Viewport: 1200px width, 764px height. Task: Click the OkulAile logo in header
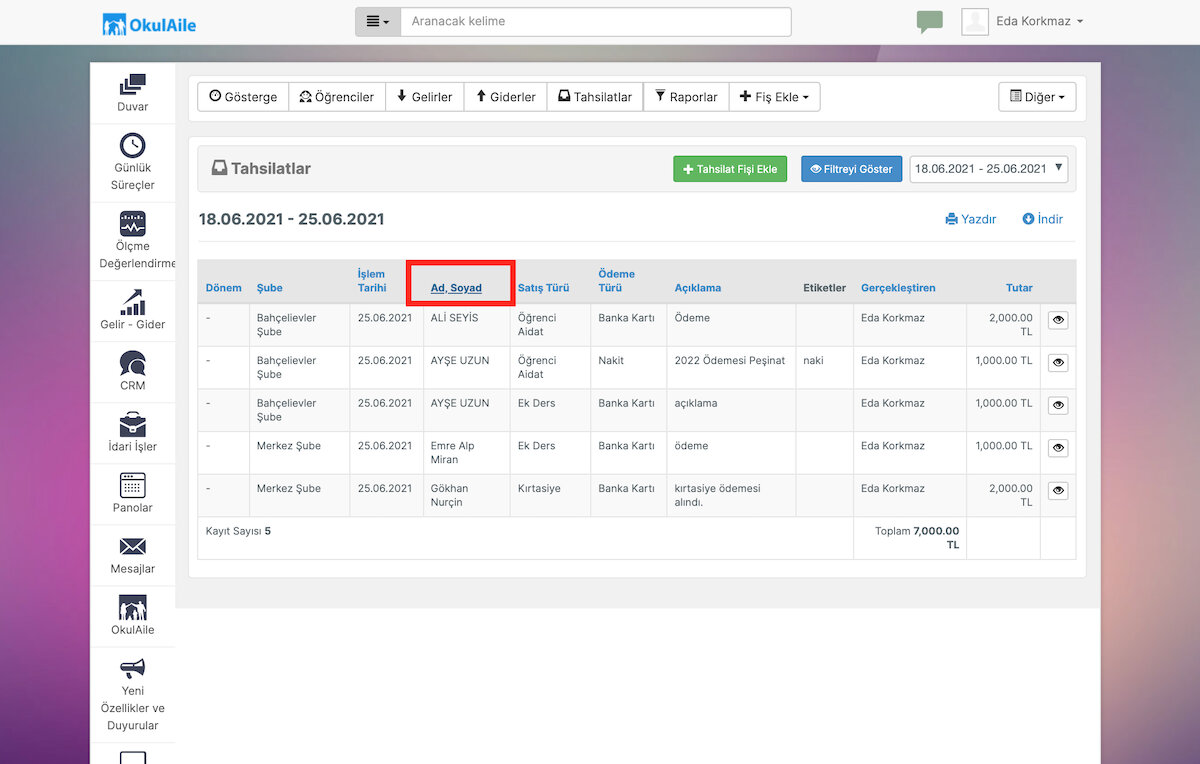tap(149, 24)
